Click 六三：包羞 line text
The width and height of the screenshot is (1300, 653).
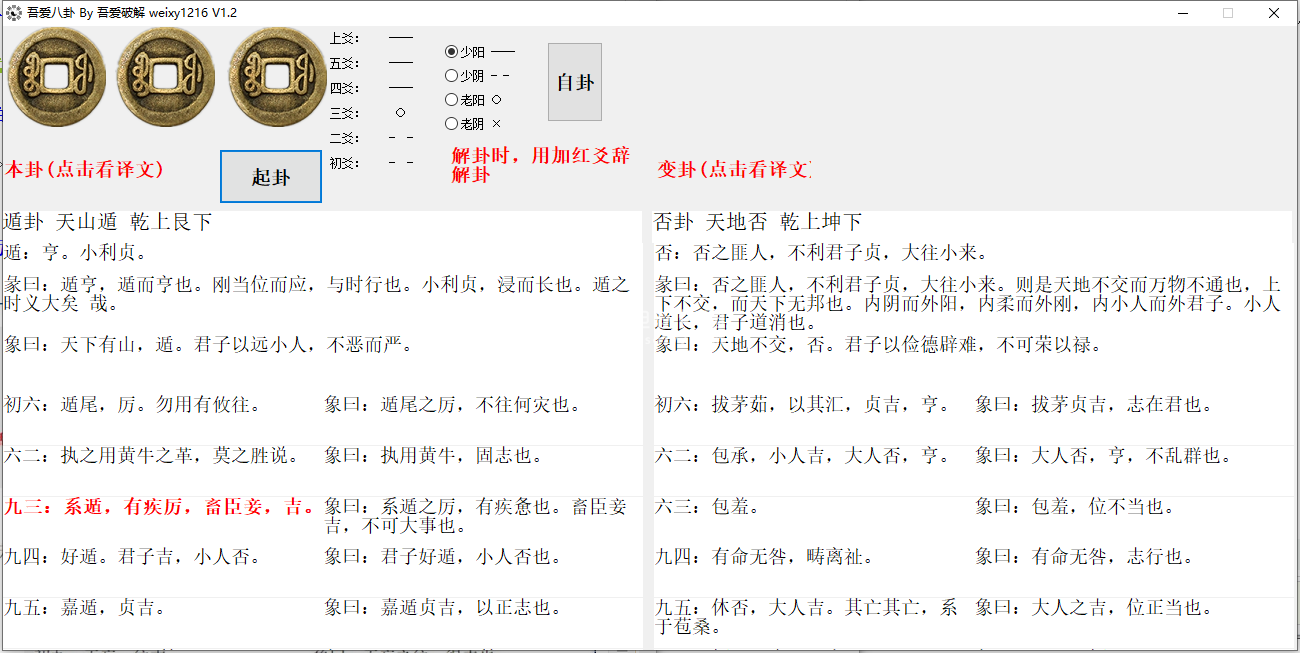click(x=708, y=507)
